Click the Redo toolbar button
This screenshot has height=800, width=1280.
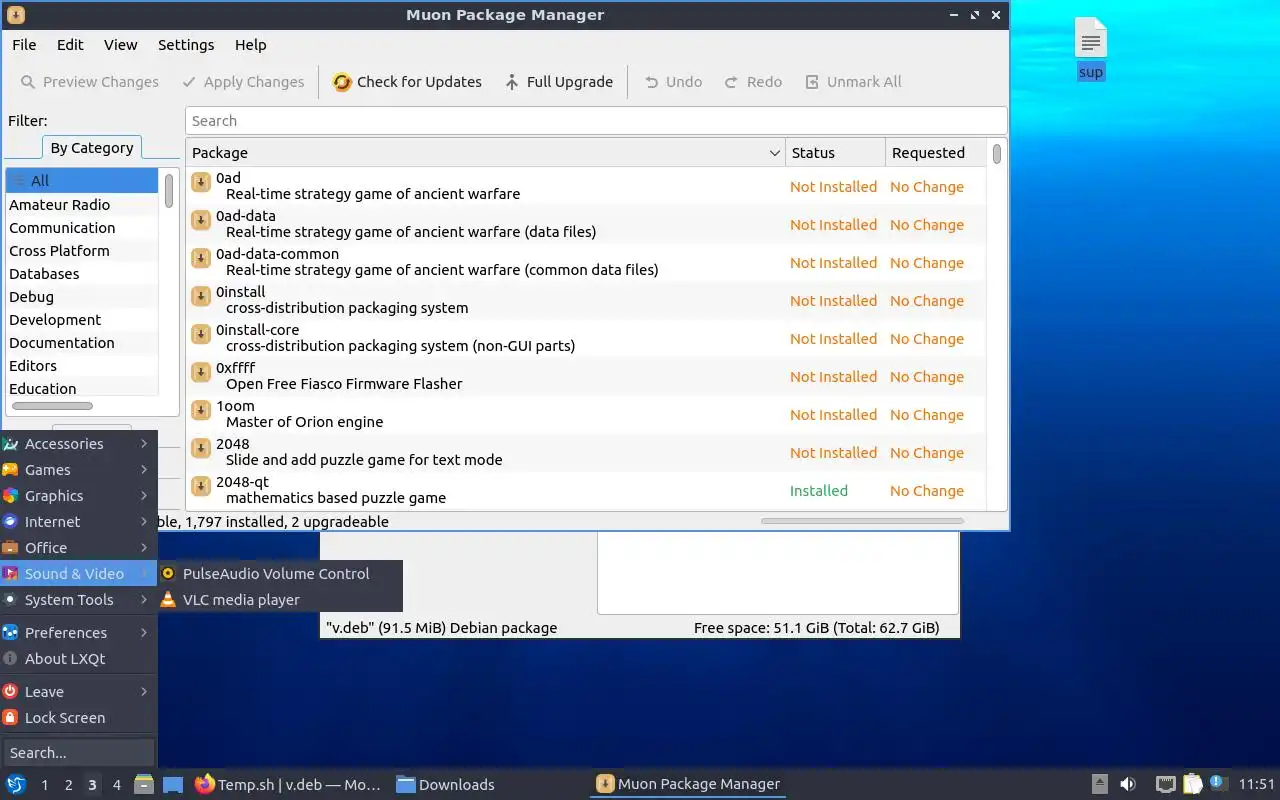[753, 82]
